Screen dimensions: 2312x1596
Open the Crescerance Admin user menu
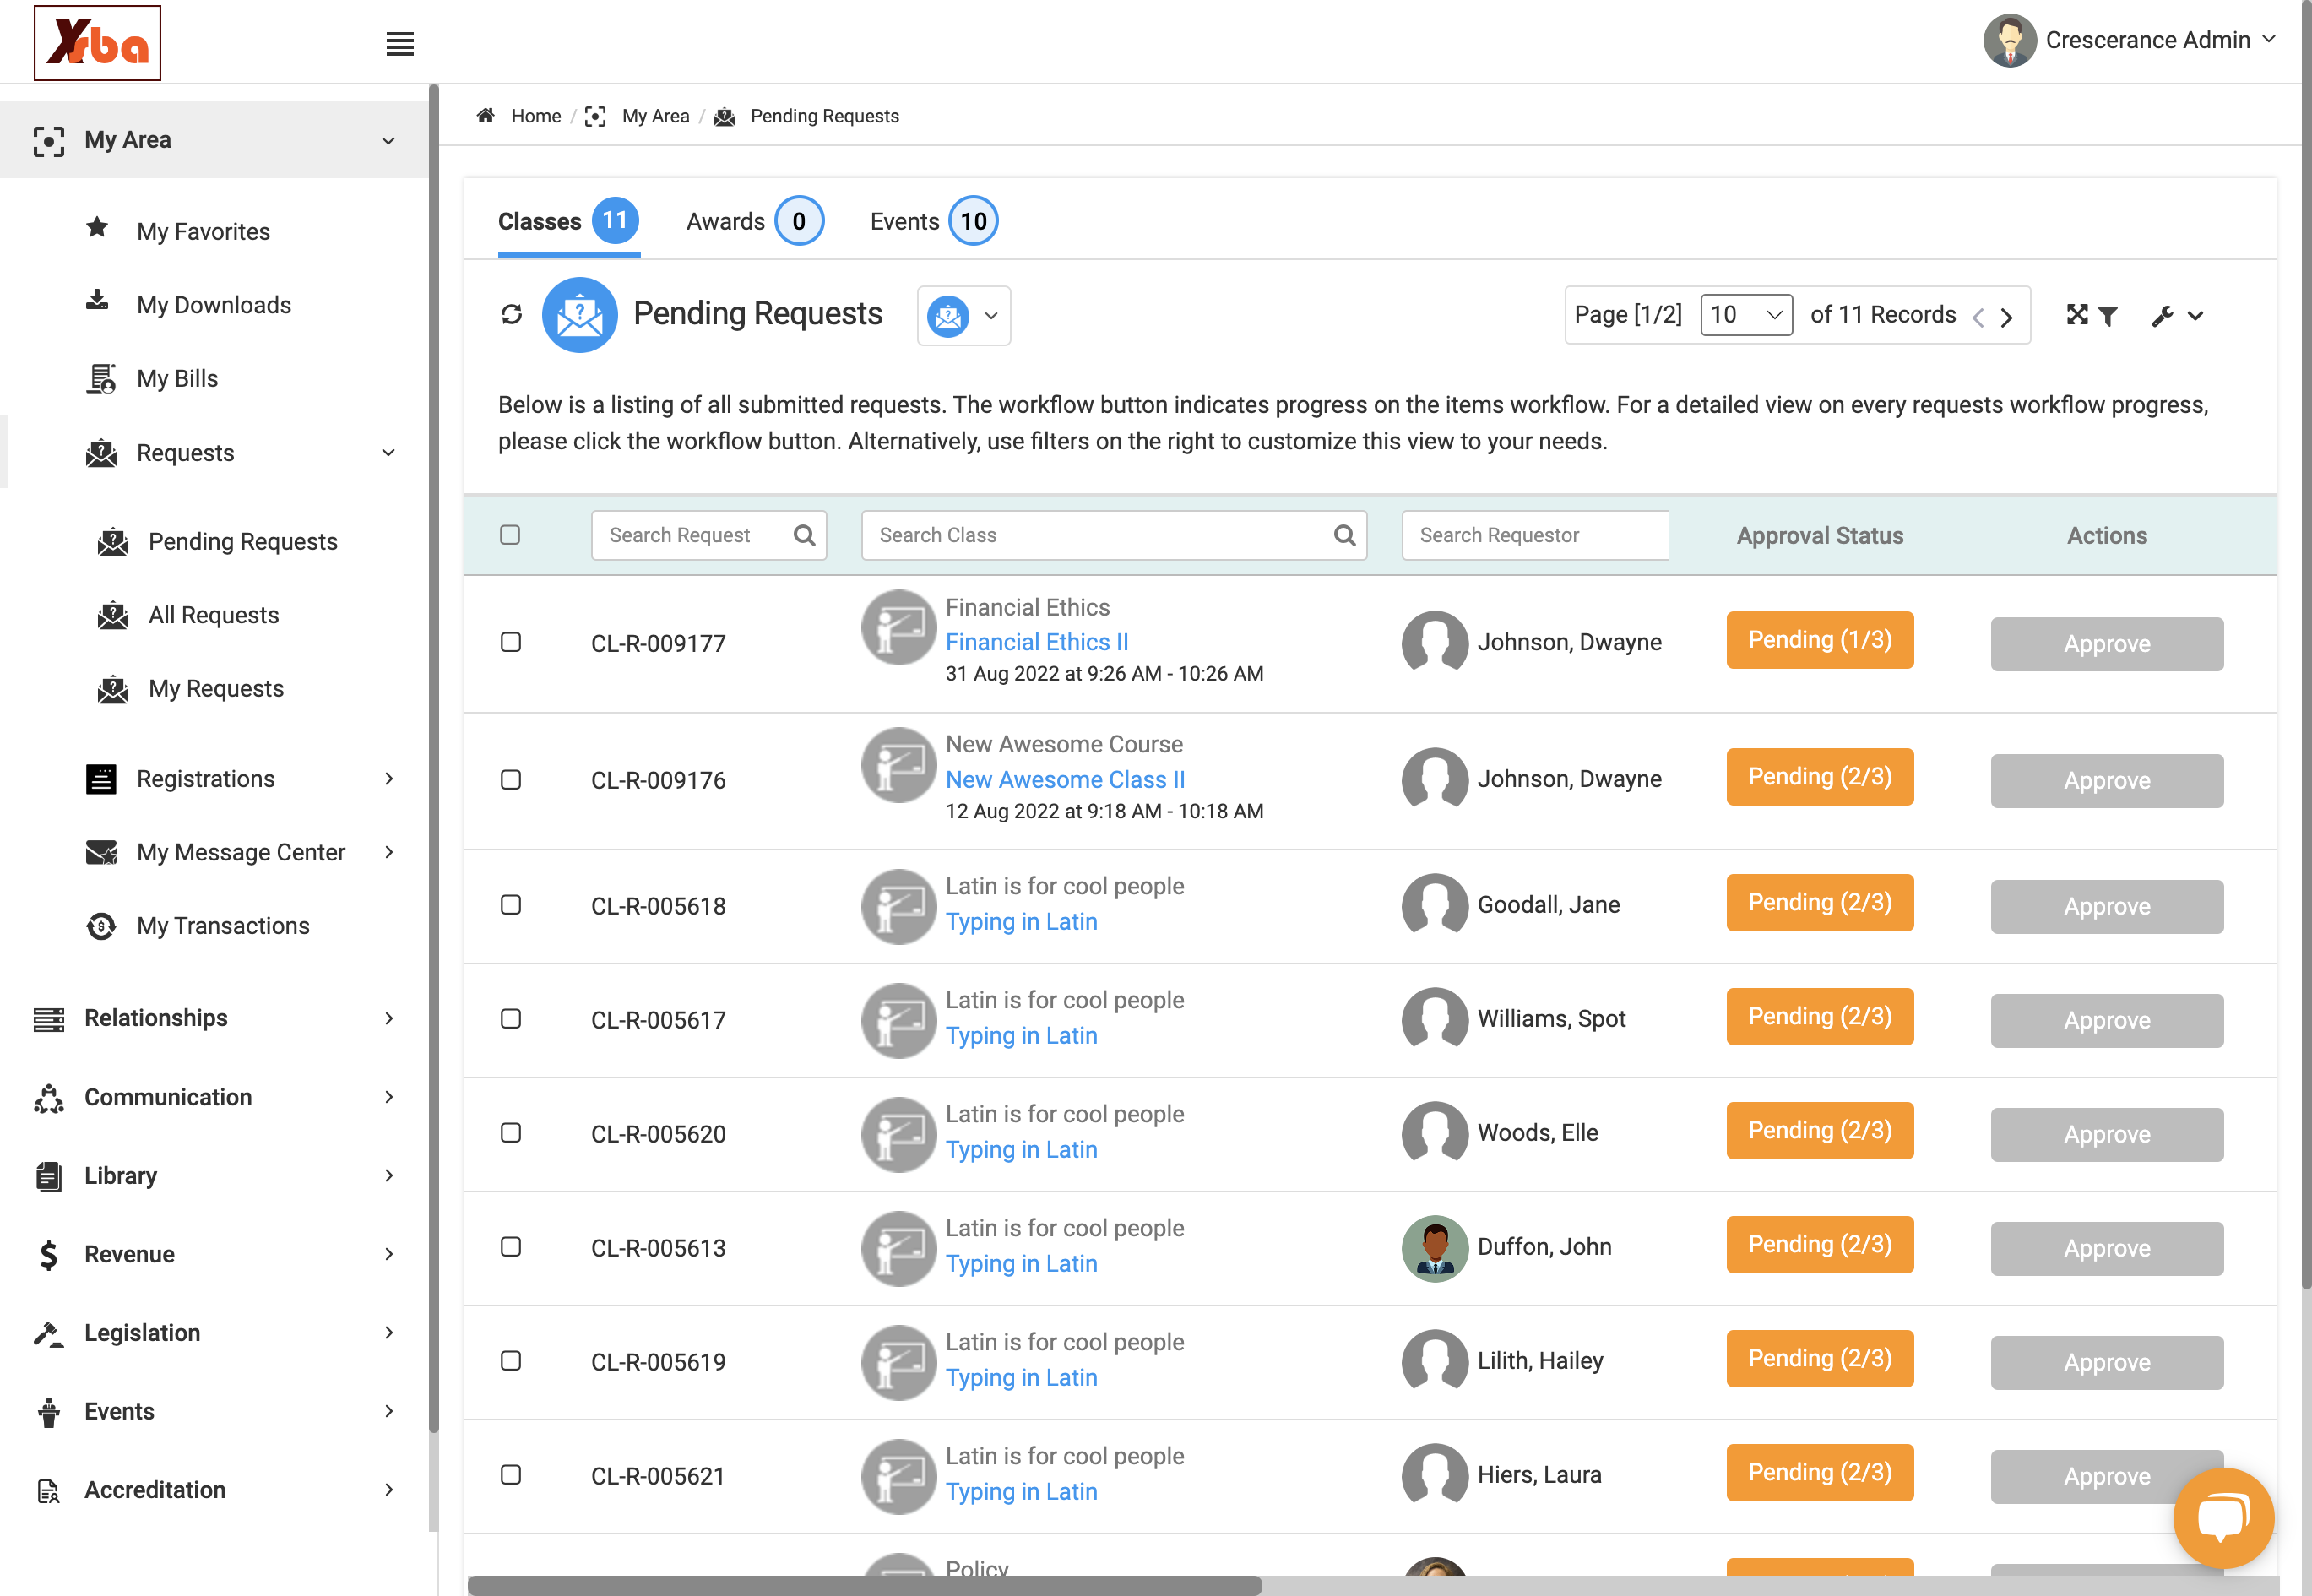coord(2131,40)
